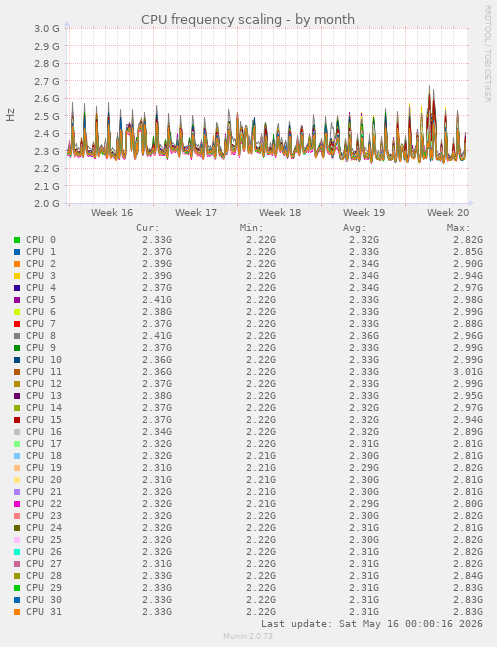Click the 'CPU 16' legend label
Viewport: 497px width, 647px height.
44,432
